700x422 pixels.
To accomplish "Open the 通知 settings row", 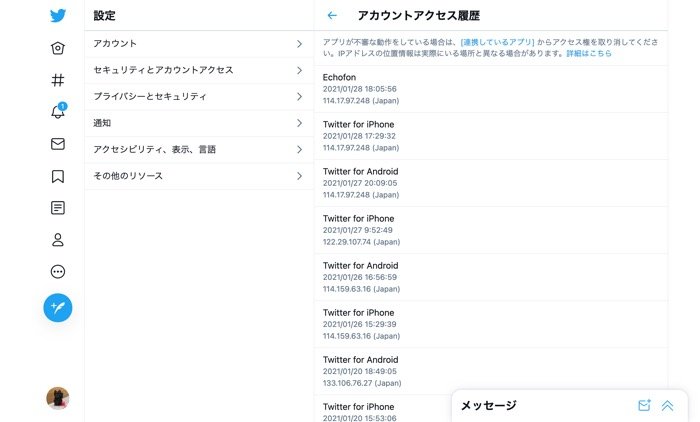I will 199,123.
